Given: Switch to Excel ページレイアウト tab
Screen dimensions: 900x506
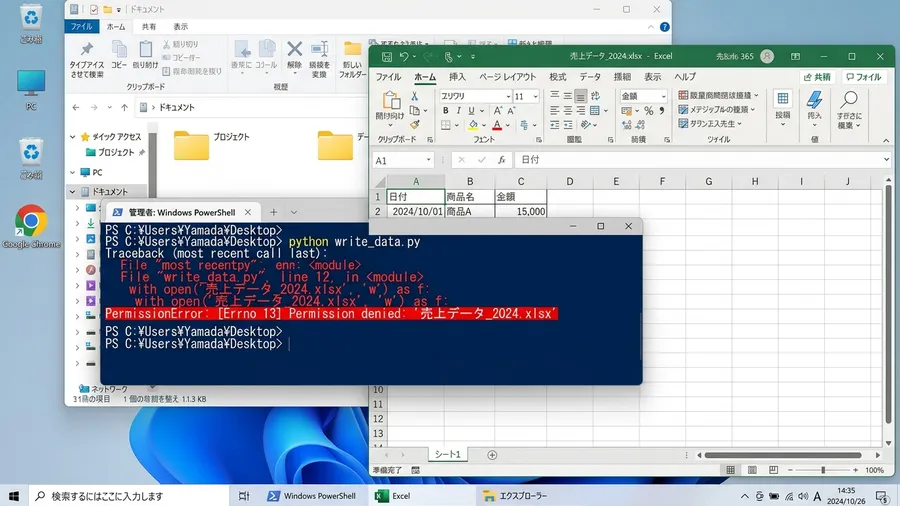Looking at the screenshot, I should [x=507, y=77].
